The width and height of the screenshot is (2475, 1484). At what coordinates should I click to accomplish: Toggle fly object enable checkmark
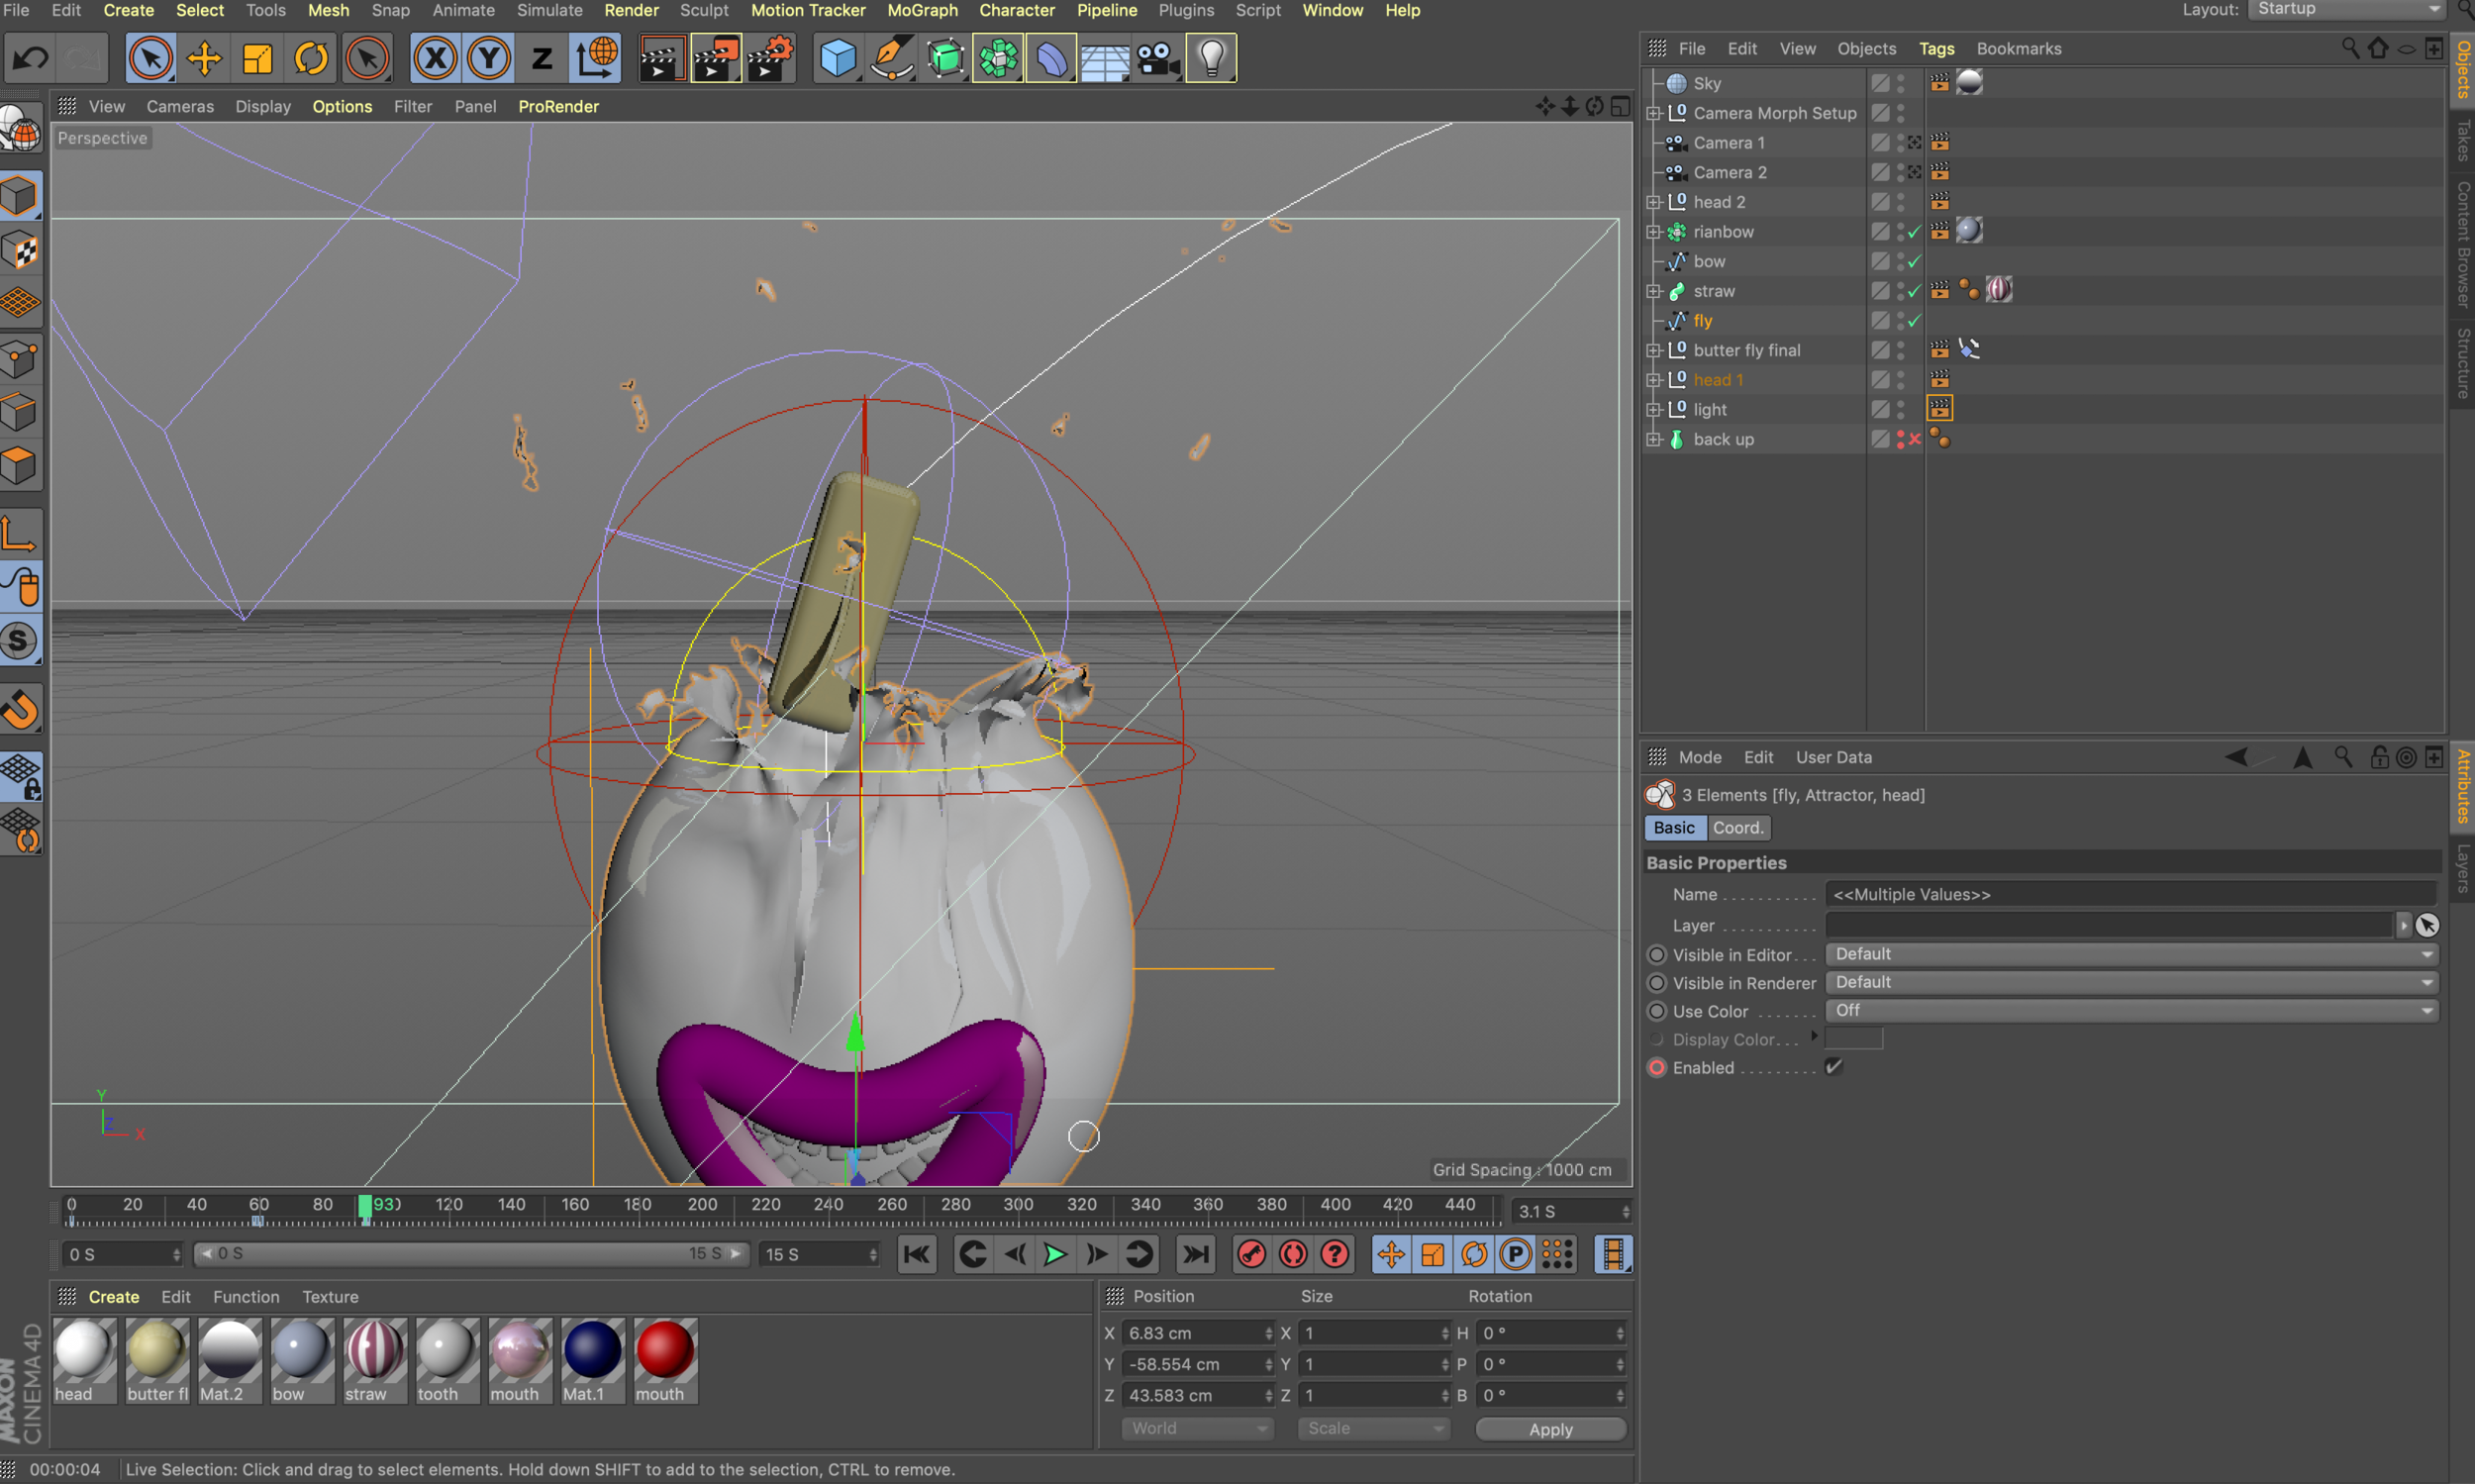click(x=1914, y=321)
